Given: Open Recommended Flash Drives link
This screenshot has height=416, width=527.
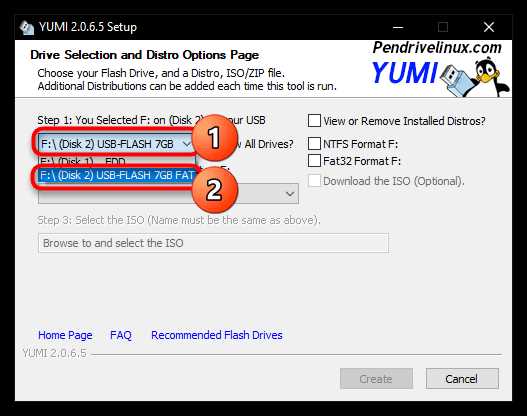Looking at the screenshot, I should pos(217,335).
